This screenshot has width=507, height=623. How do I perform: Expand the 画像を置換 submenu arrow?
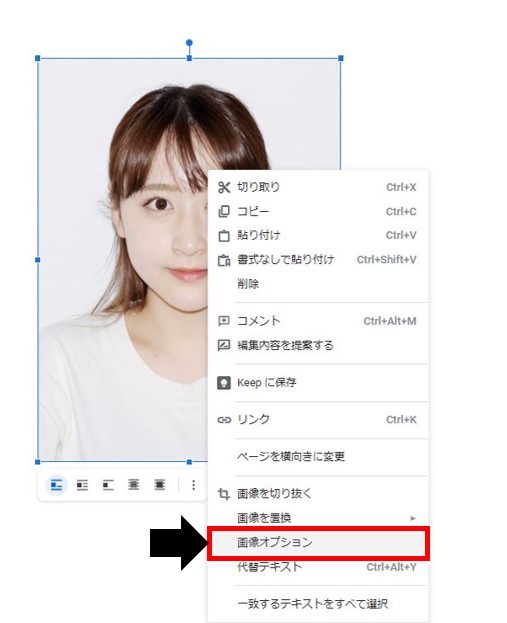(x=413, y=518)
